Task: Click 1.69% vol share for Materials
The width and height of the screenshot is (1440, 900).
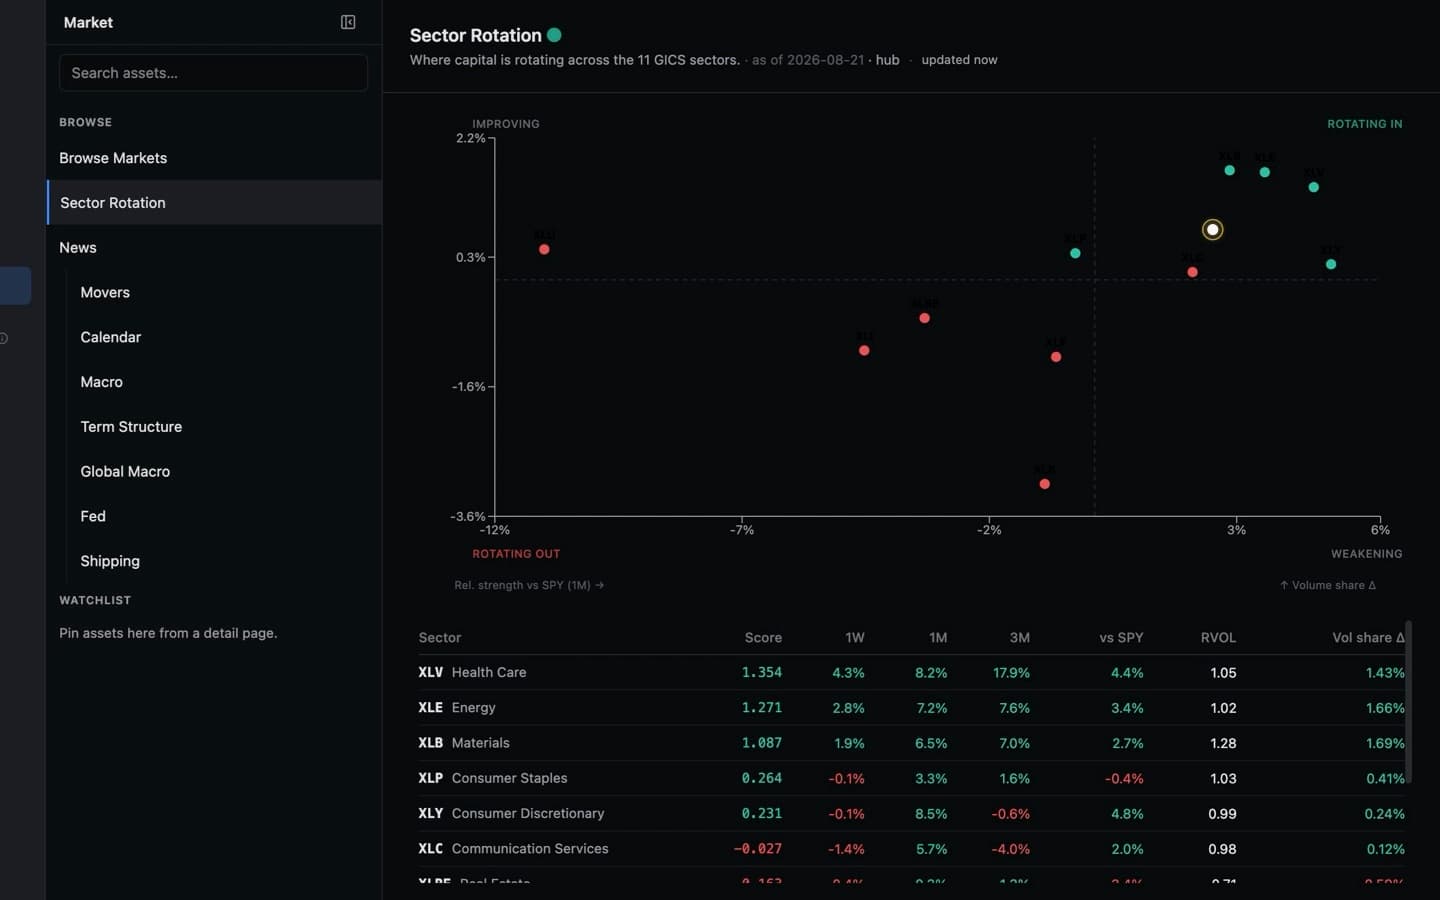Action: pyautogui.click(x=1385, y=743)
